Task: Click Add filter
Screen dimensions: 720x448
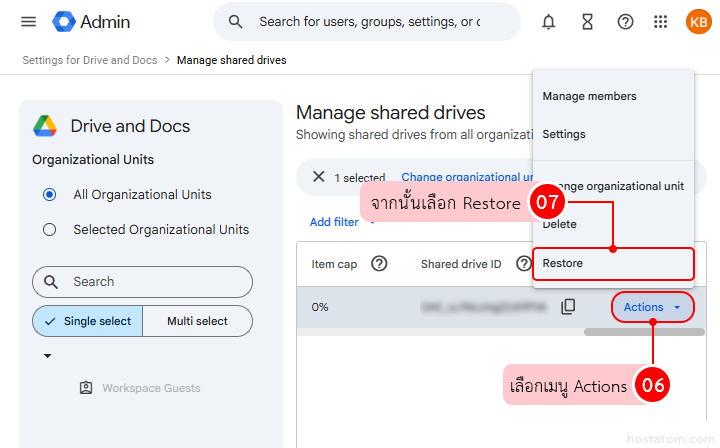Action: click(334, 222)
